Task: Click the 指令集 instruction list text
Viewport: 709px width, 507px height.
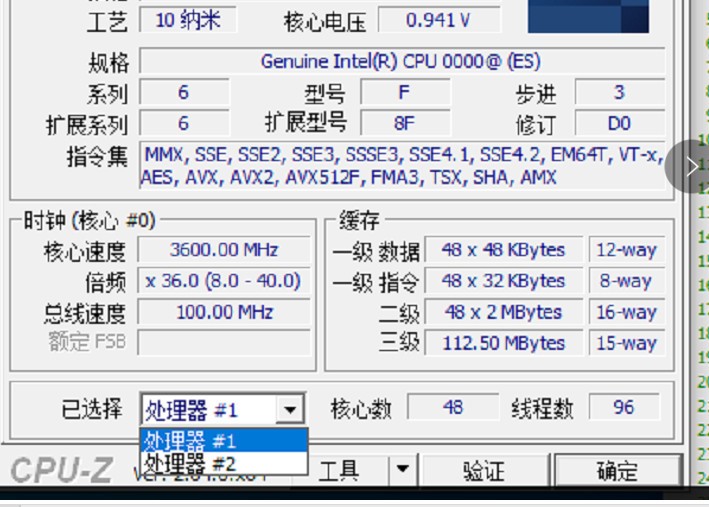Action: 402,166
